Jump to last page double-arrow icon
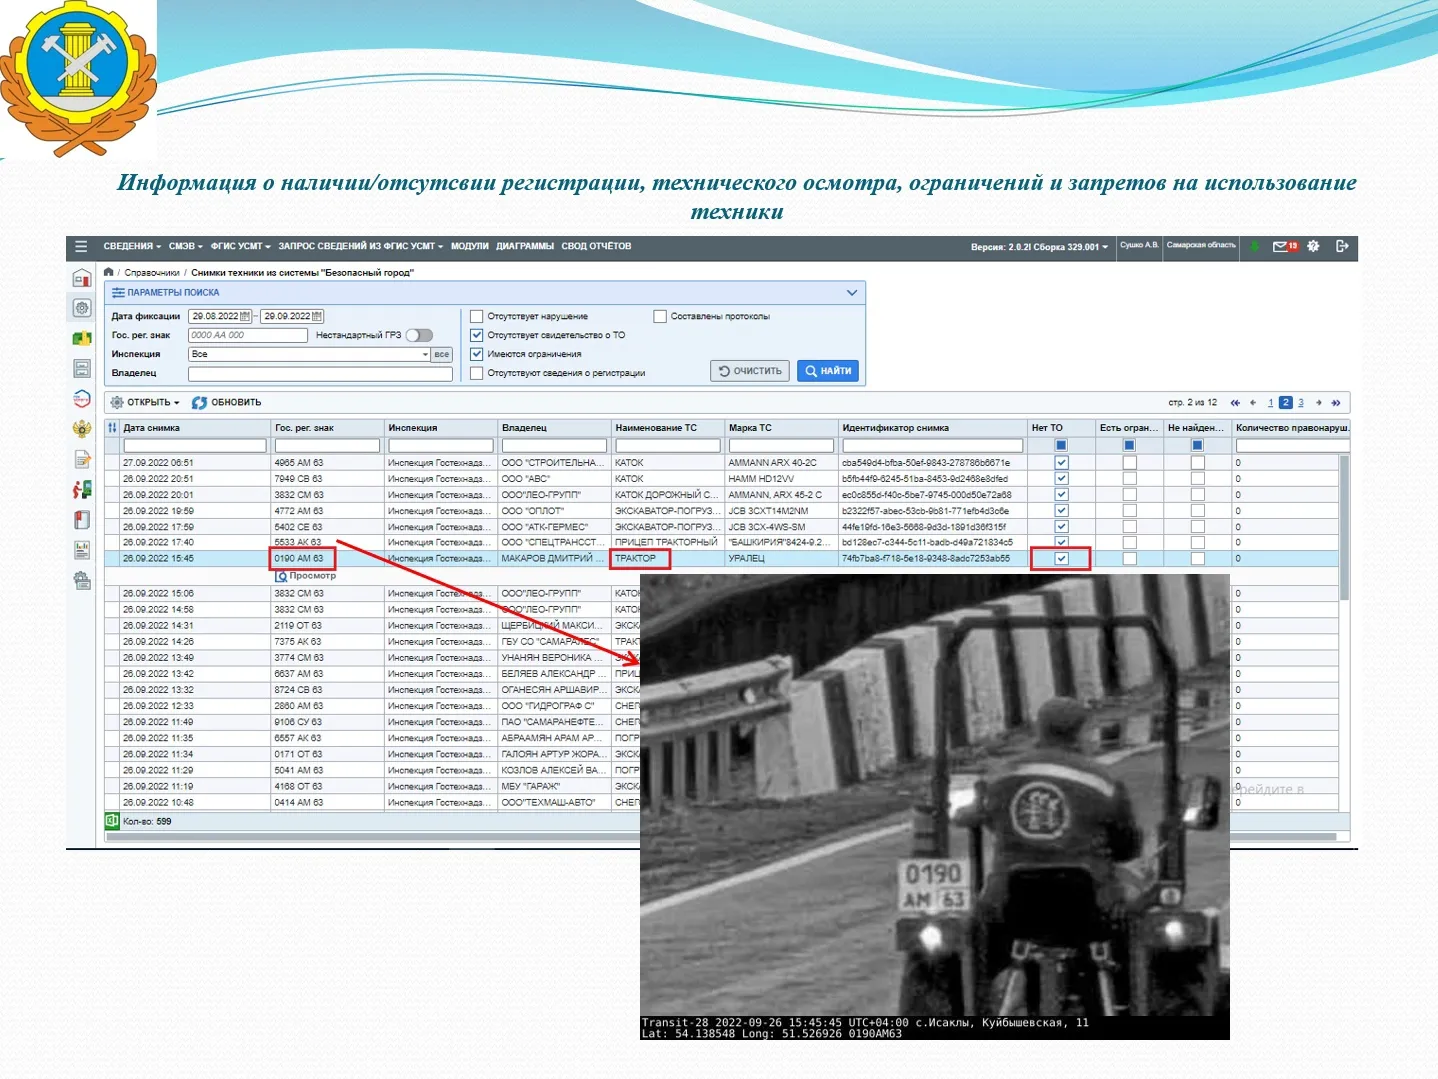 (1335, 403)
